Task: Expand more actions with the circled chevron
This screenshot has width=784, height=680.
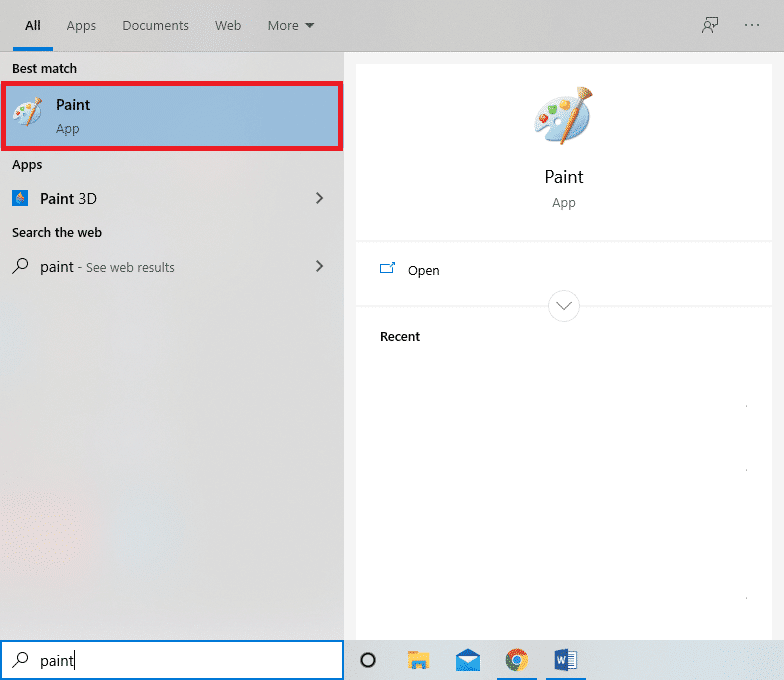Action: pos(564,306)
